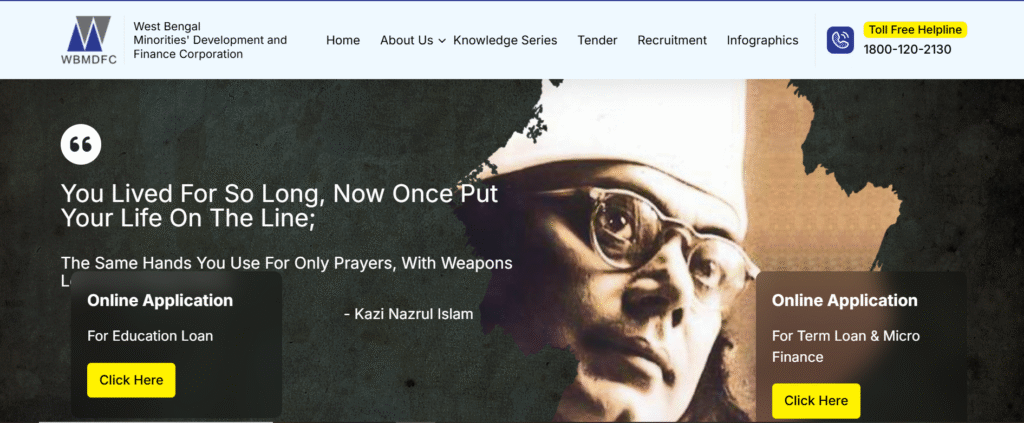
Task: Click the WBMDFC logo
Action: pyautogui.click(x=89, y=40)
